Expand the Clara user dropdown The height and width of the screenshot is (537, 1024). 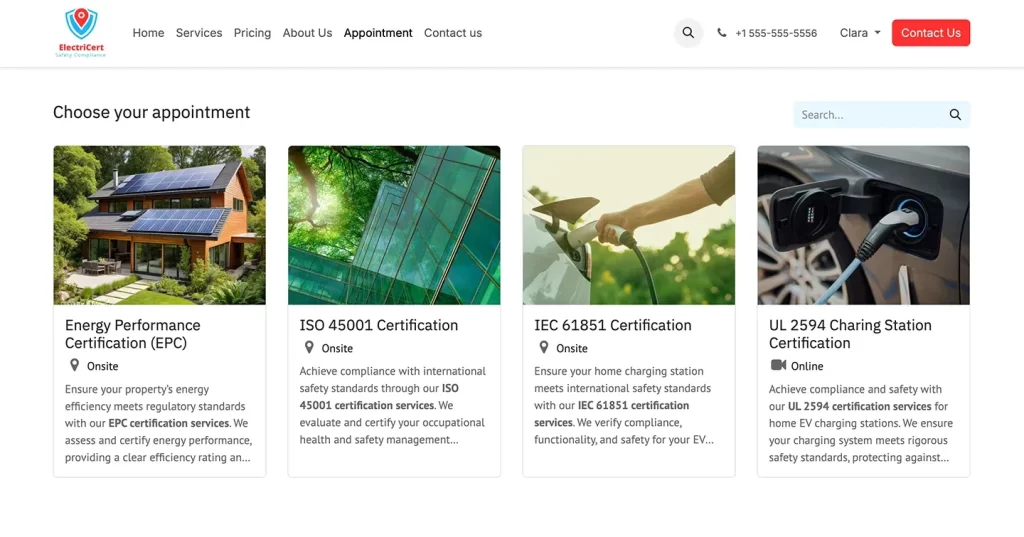(x=860, y=33)
